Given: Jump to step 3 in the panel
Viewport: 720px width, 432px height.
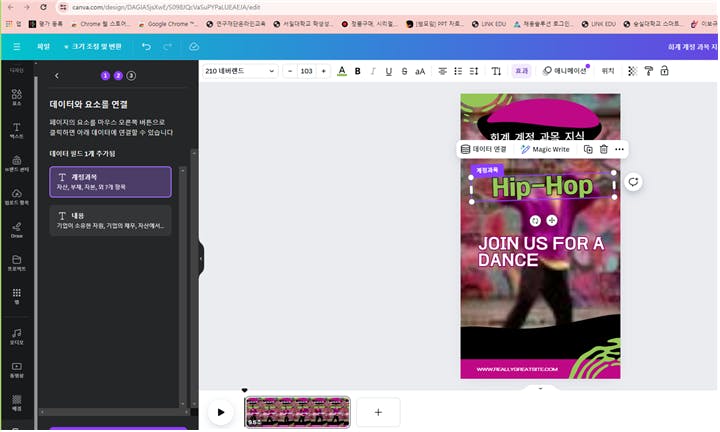Looking at the screenshot, I should point(131,76).
